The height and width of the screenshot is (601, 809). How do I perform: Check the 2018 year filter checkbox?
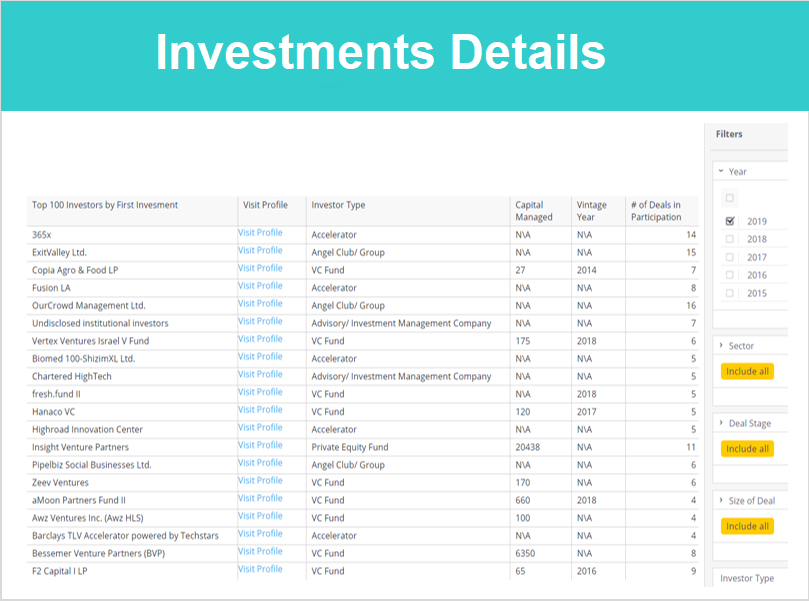tap(730, 239)
